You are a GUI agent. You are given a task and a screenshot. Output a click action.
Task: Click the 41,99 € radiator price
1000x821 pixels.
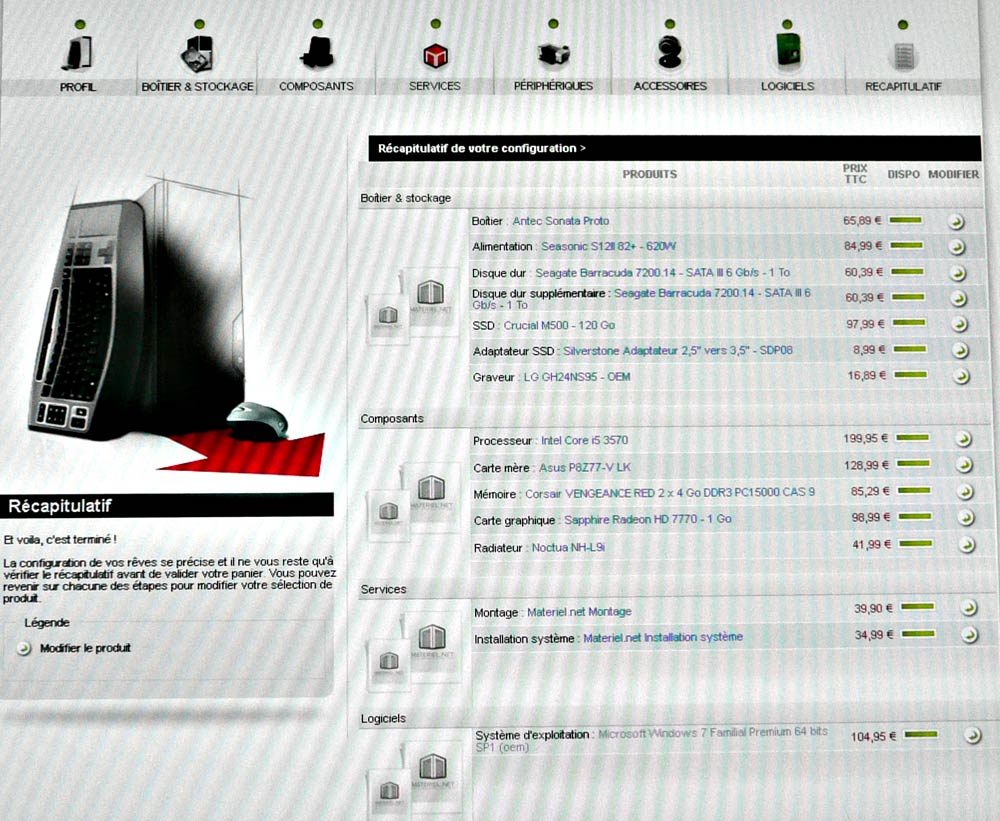click(x=871, y=545)
